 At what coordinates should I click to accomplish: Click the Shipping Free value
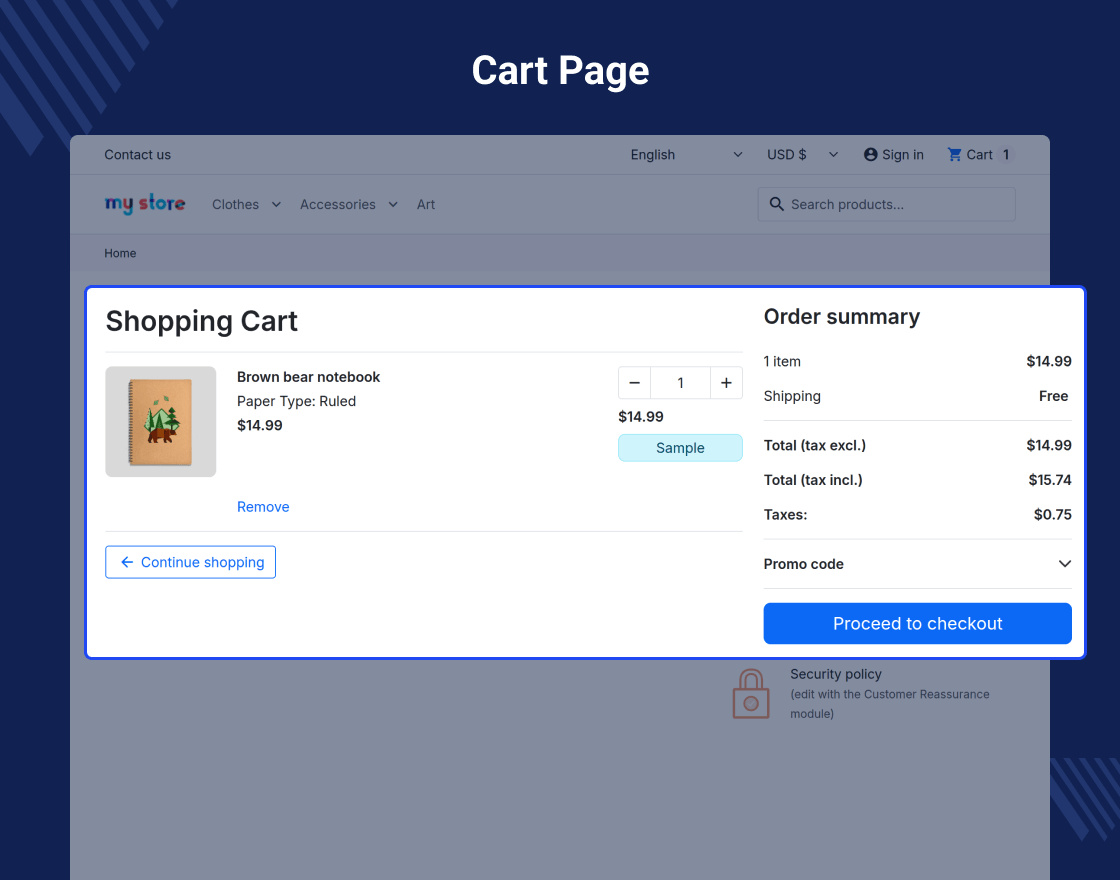click(1054, 396)
